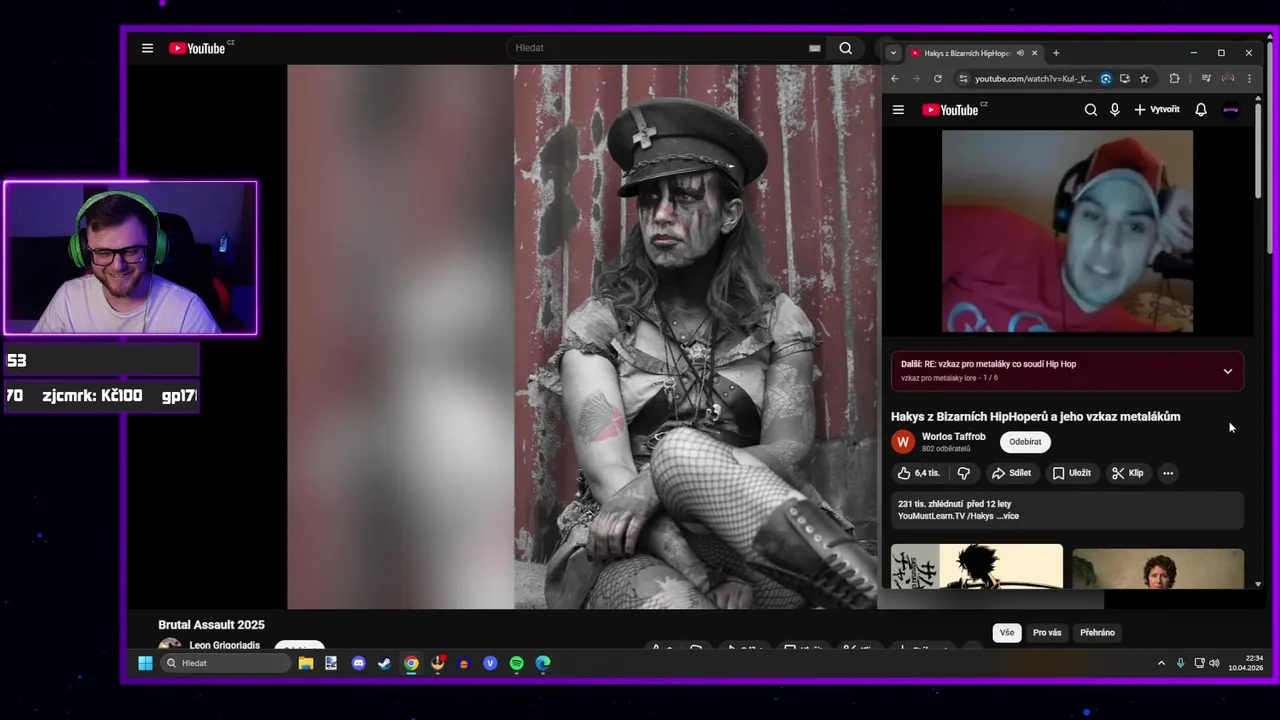Open the Worlos Taffrob channel name link
Image resolution: width=1280 pixels, height=720 pixels.
pyautogui.click(x=953, y=437)
